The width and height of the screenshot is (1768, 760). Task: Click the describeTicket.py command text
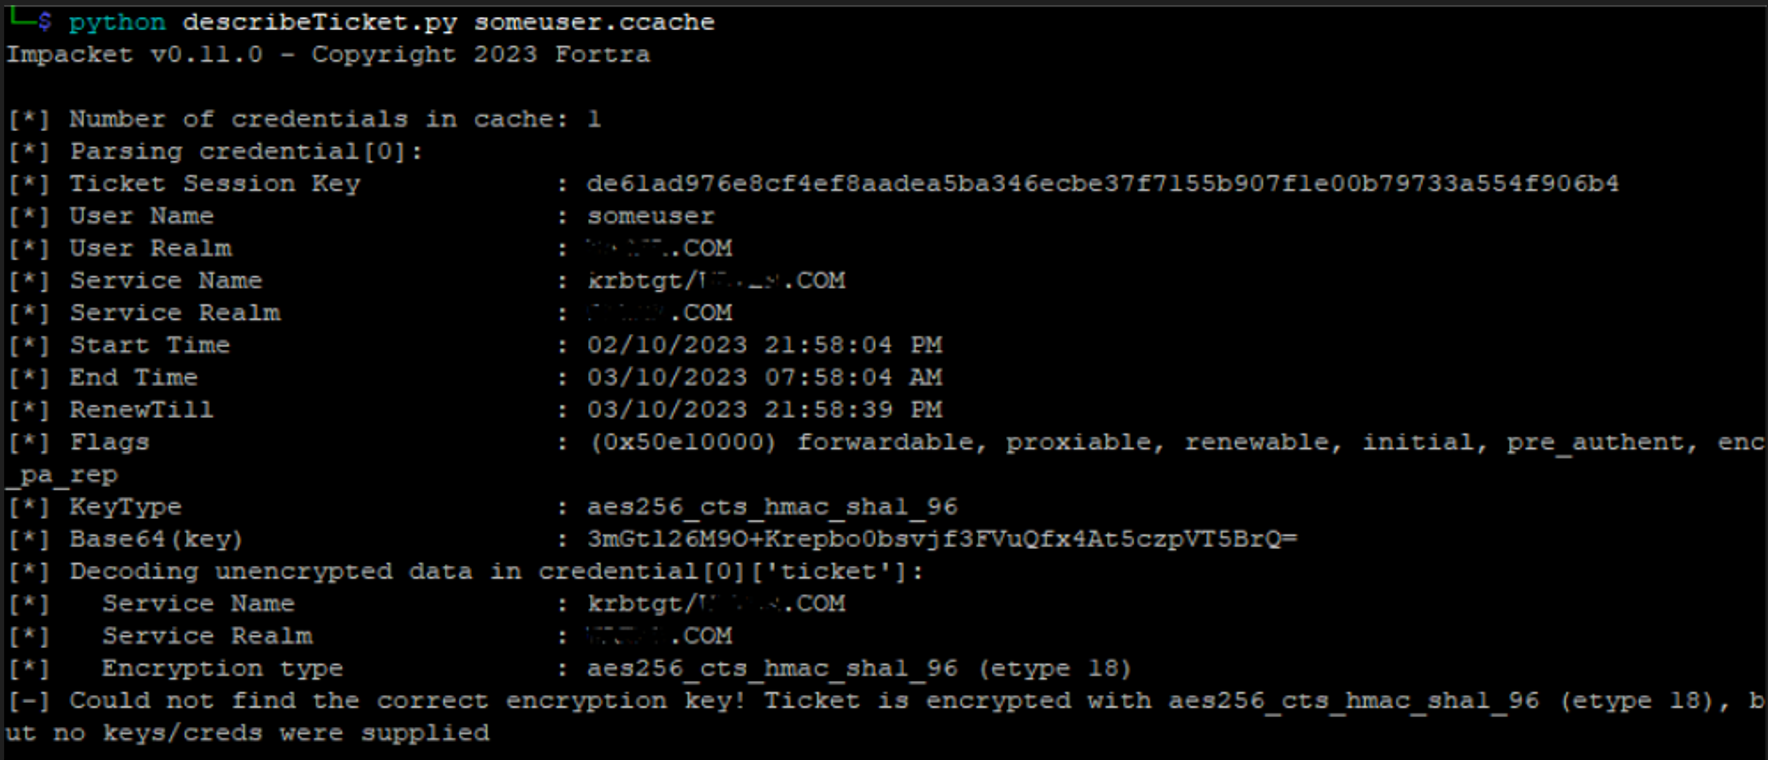point(319,22)
